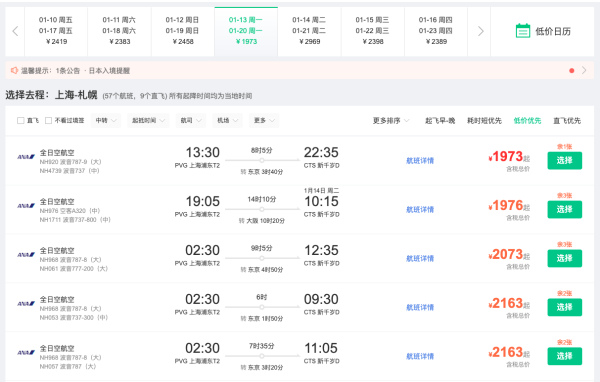The image size is (600, 382).
Task: Select date tab 01-10 周五 ¥2419
Action: (x=56, y=31)
